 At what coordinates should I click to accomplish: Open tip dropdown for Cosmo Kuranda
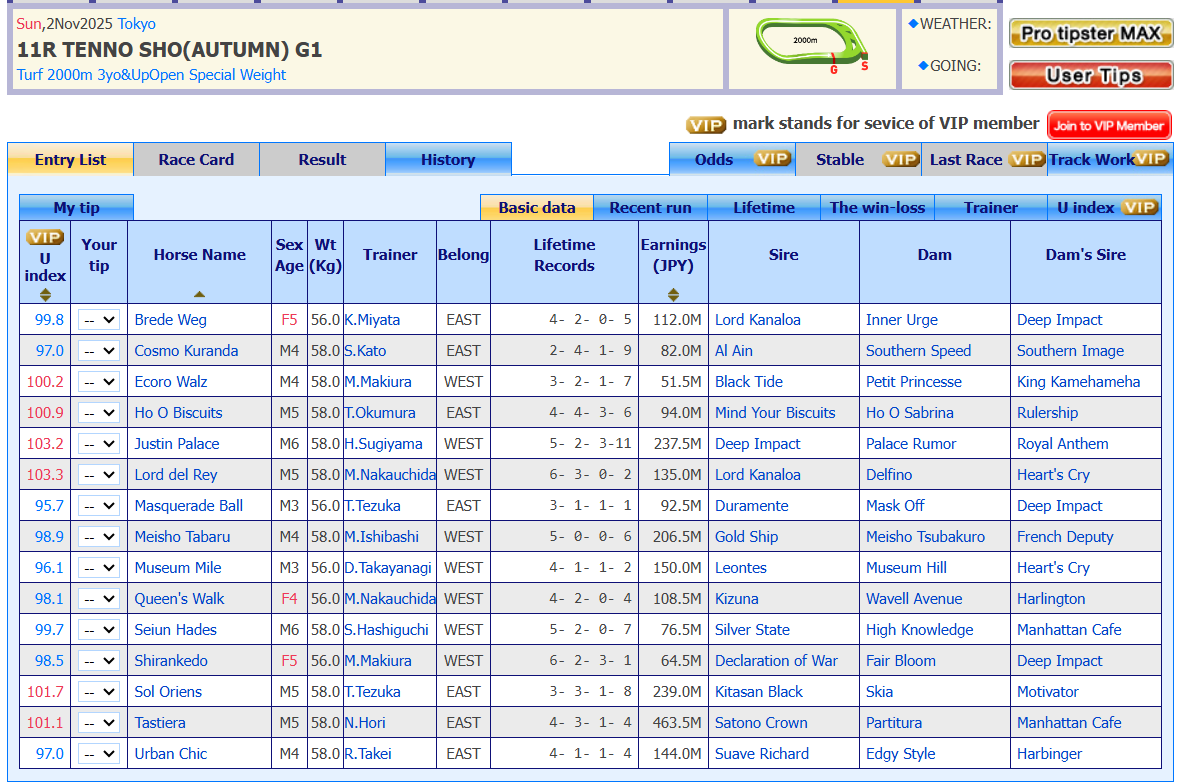tap(99, 350)
